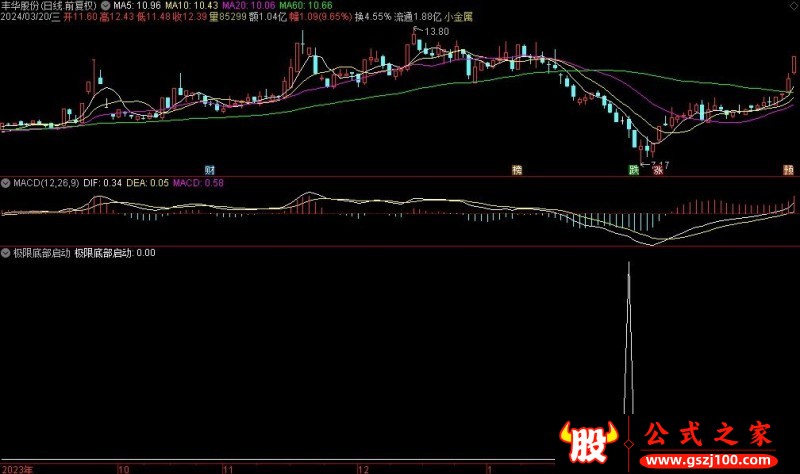The height and width of the screenshot is (474, 800).
Task: Click the 涨 event marker icon
Action: click(x=658, y=169)
